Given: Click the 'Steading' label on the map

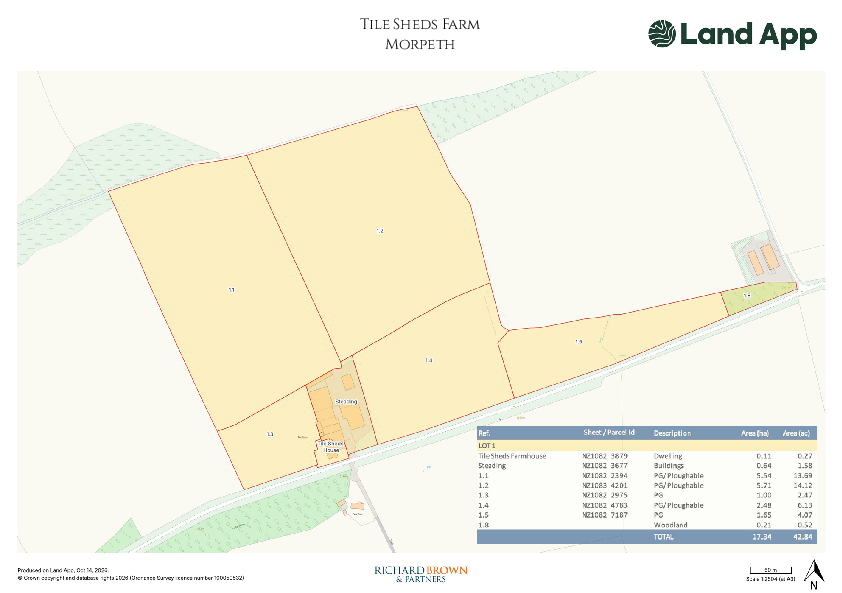Looking at the screenshot, I should point(346,401).
